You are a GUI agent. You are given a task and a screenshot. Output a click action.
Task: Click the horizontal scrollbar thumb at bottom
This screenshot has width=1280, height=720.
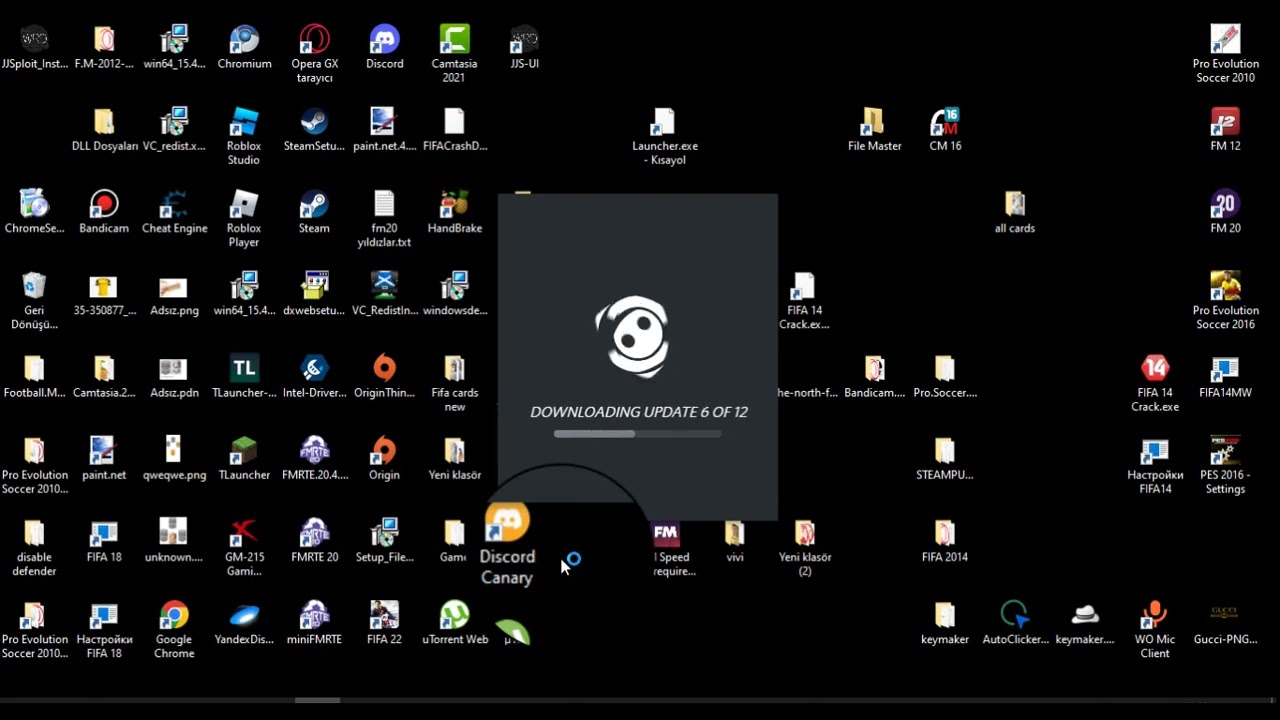(318, 700)
